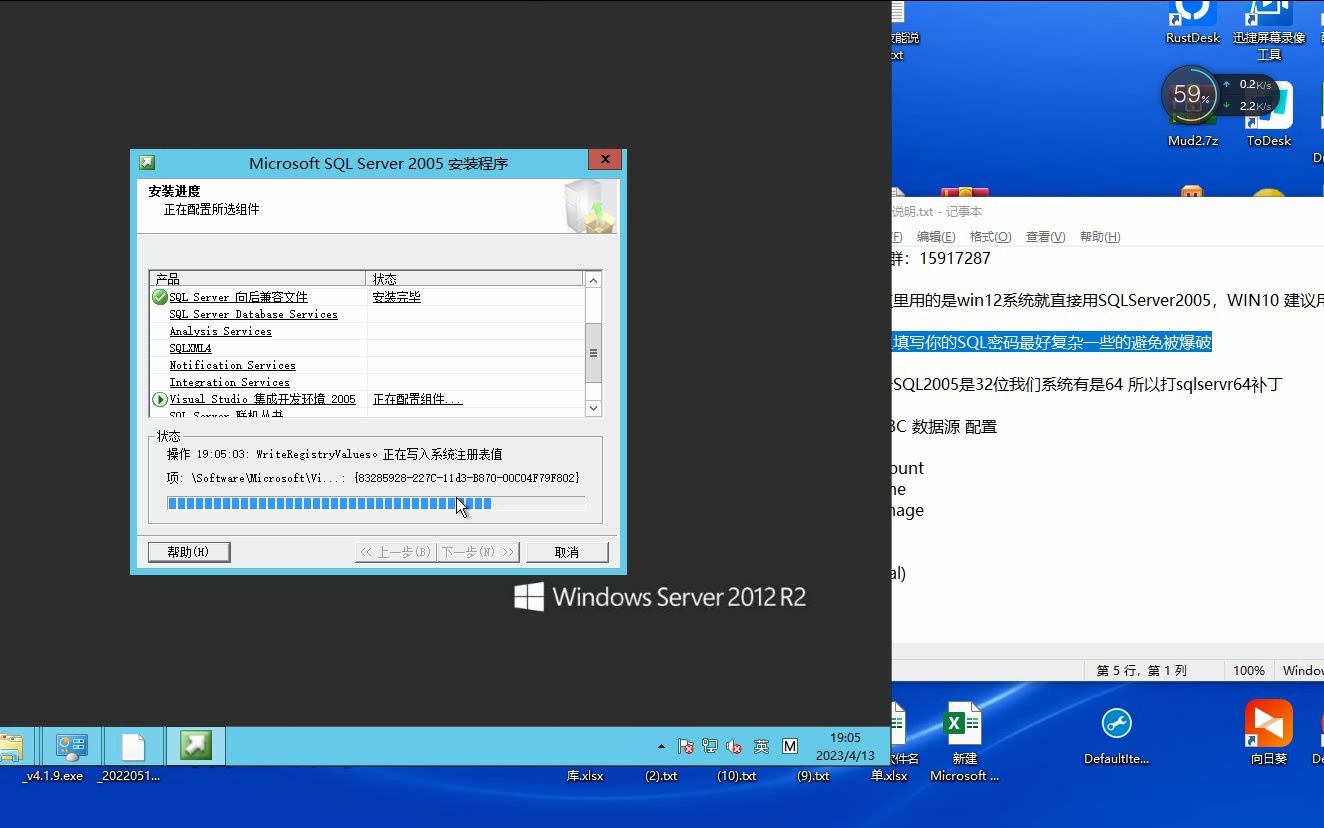The height and width of the screenshot is (828, 1324).
Task: Click the green in-progress arrow icon beside Visual Studio
Action: point(160,399)
